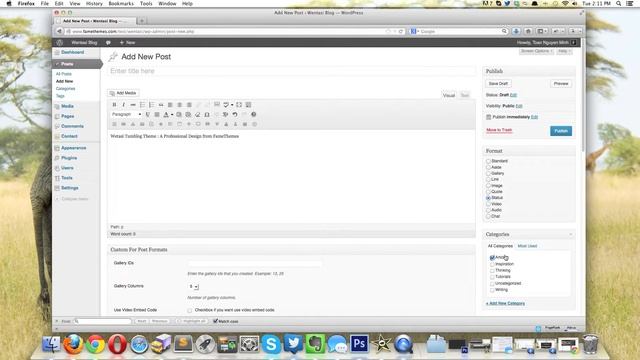Toggle the spellchecker in the editor toolbar
The image size is (640, 360).
(x=226, y=105)
